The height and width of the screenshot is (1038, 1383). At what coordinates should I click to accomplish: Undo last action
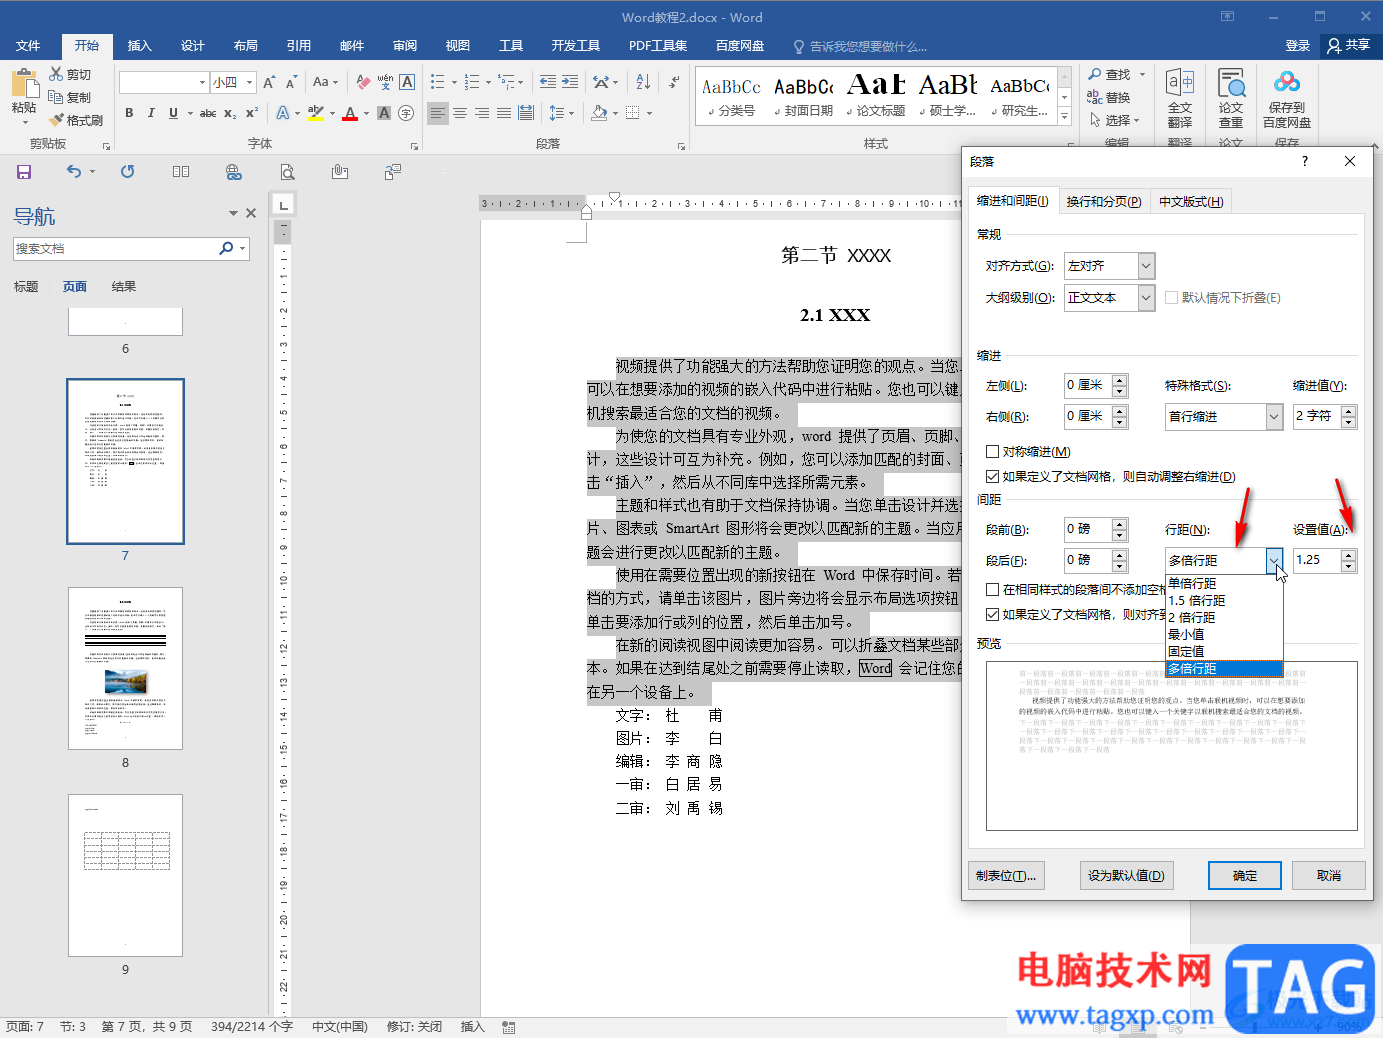(x=74, y=172)
